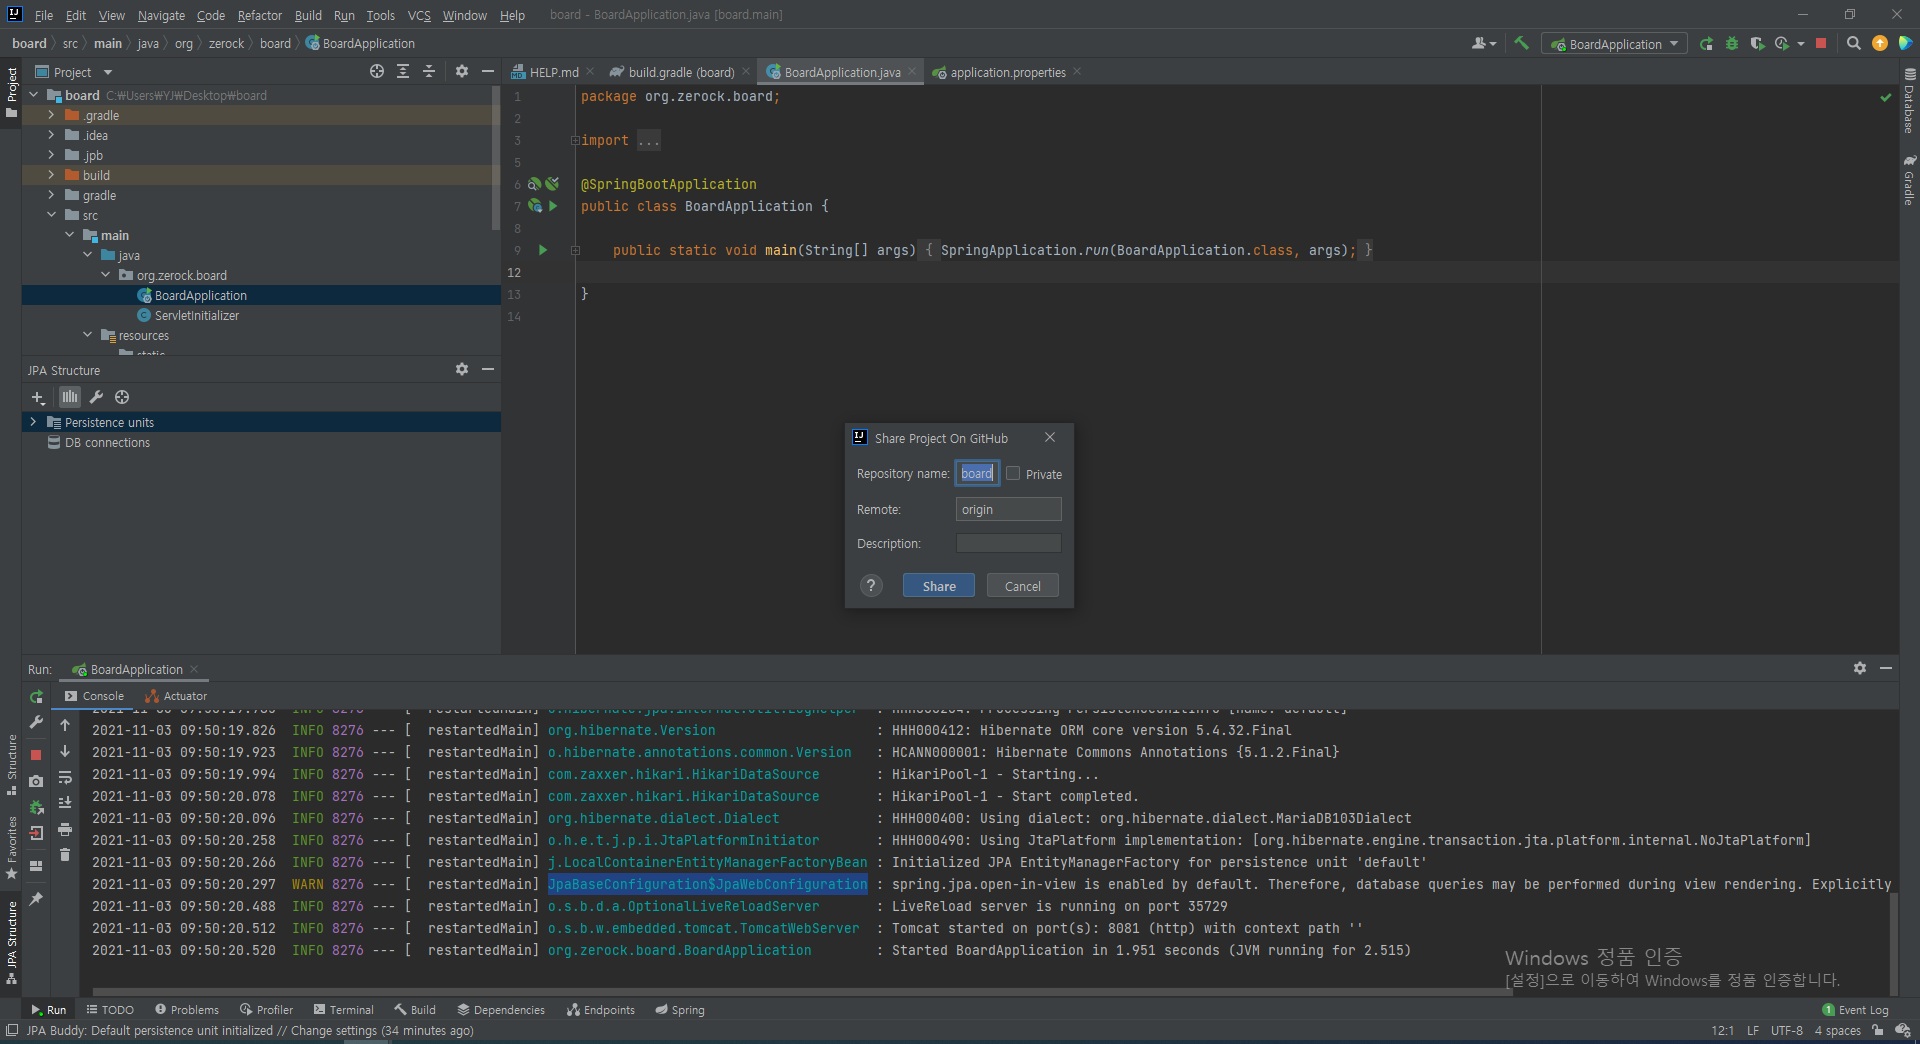Screen dimensions: 1920x1044
Task: Open the VCS menu
Action: coord(419,15)
